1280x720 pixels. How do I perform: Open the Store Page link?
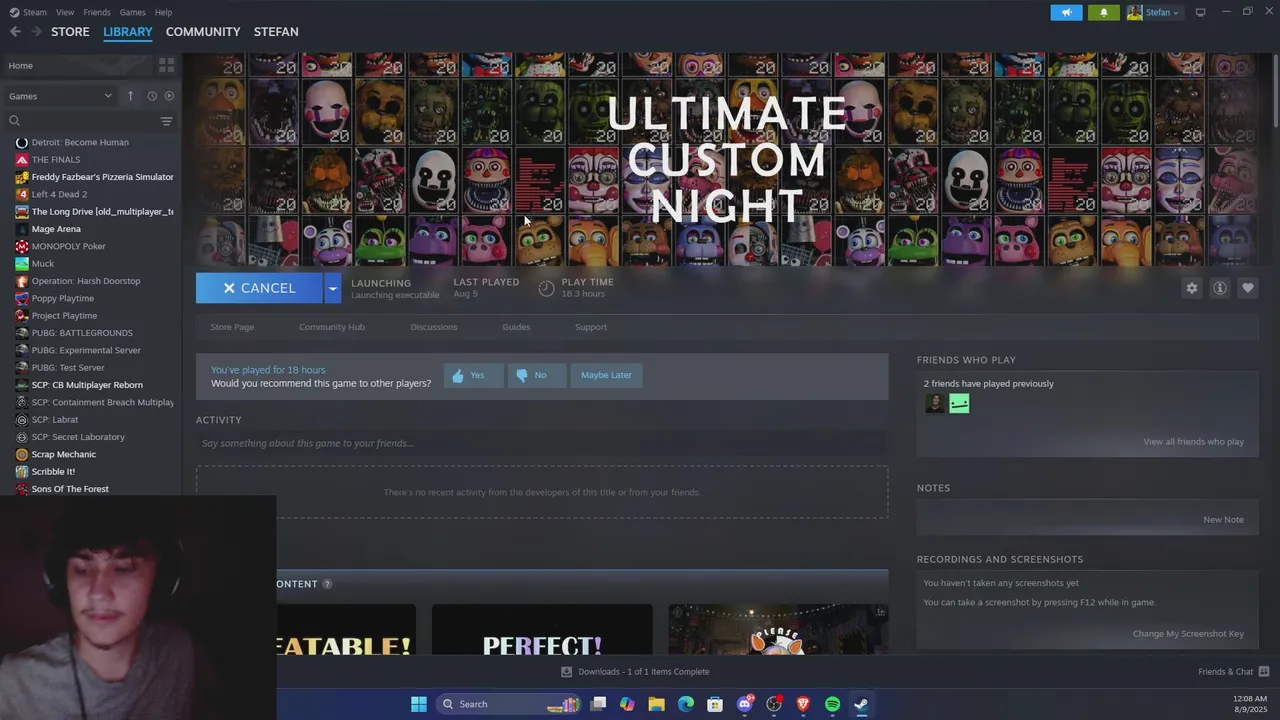[x=232, y=327]
